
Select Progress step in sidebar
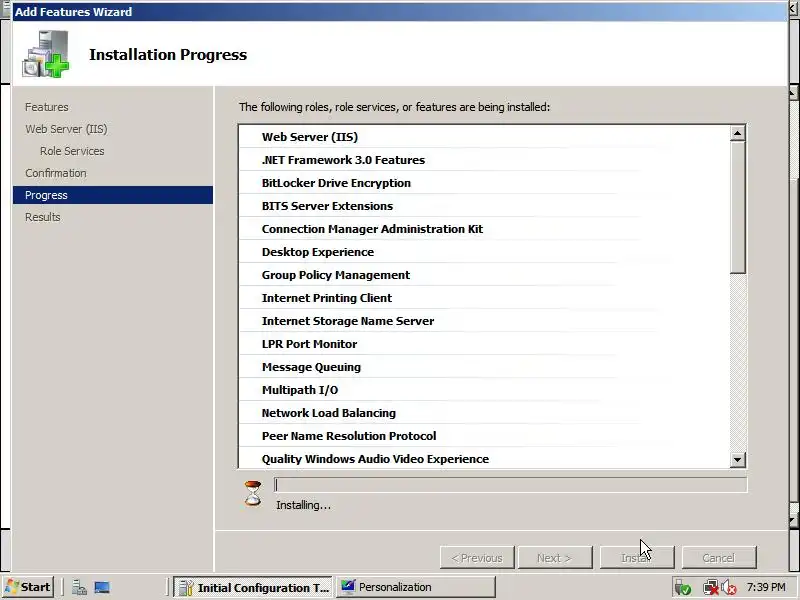pos(113,195)
